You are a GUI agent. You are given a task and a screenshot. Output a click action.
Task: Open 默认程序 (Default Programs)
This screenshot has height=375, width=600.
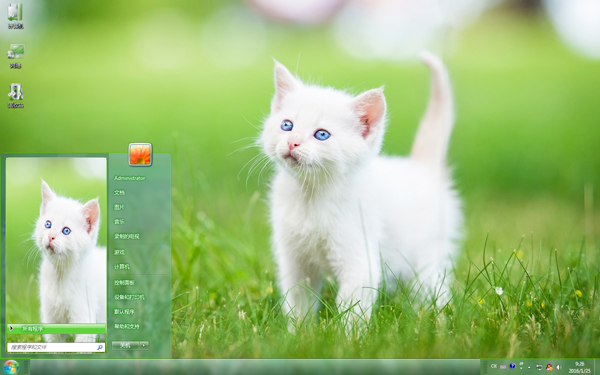[124, 311]
